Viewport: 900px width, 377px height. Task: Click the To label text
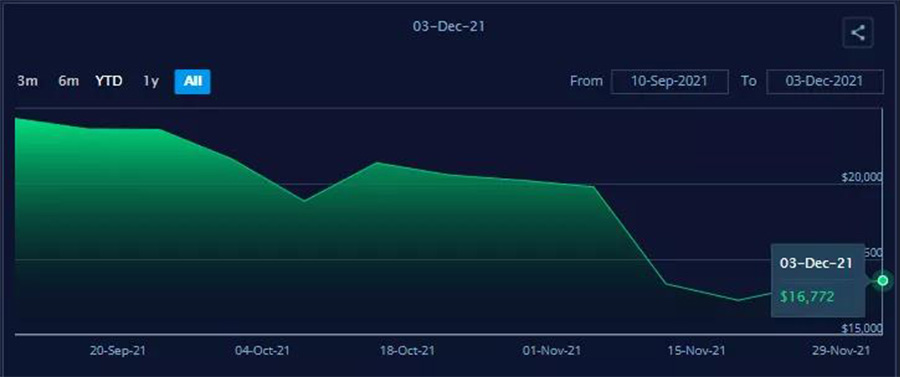coord(748,81)
